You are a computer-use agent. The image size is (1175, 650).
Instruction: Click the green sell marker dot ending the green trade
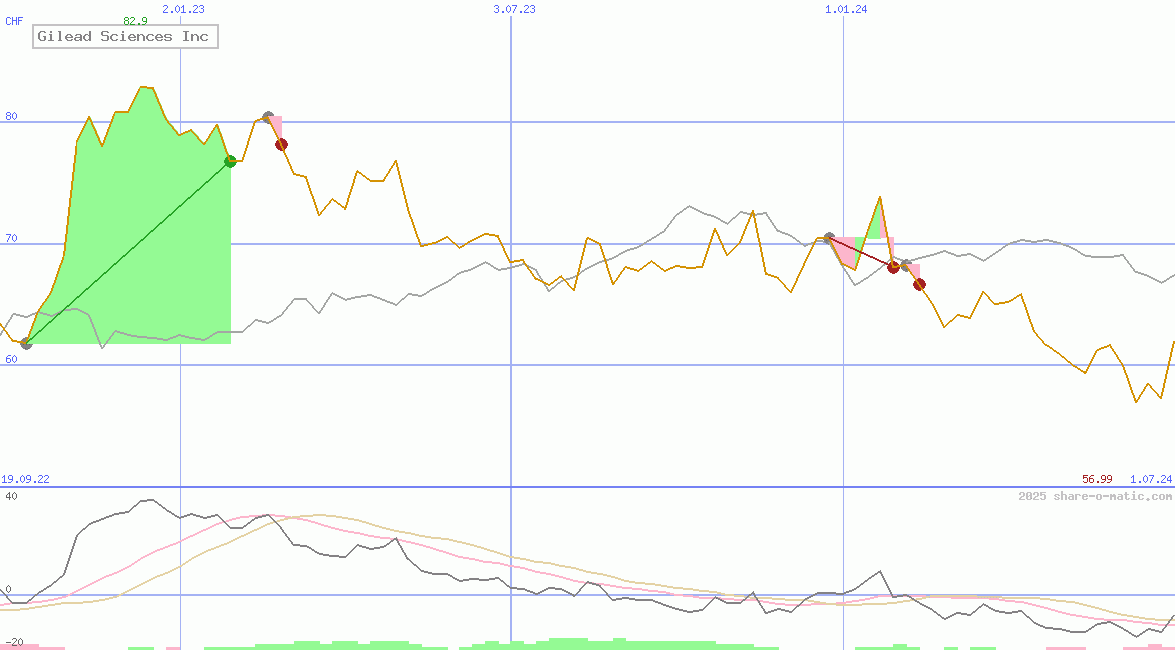coord(230,161)
